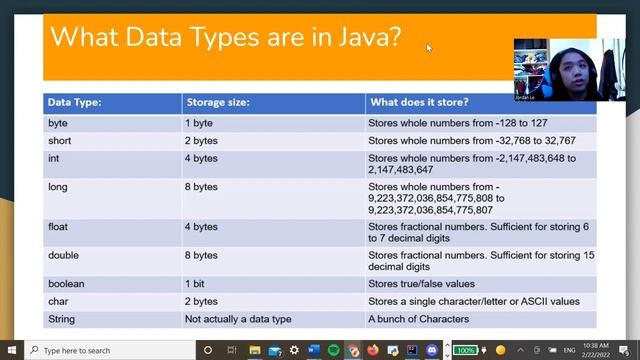Click the Cortana circle icon

tap(208, 350)
